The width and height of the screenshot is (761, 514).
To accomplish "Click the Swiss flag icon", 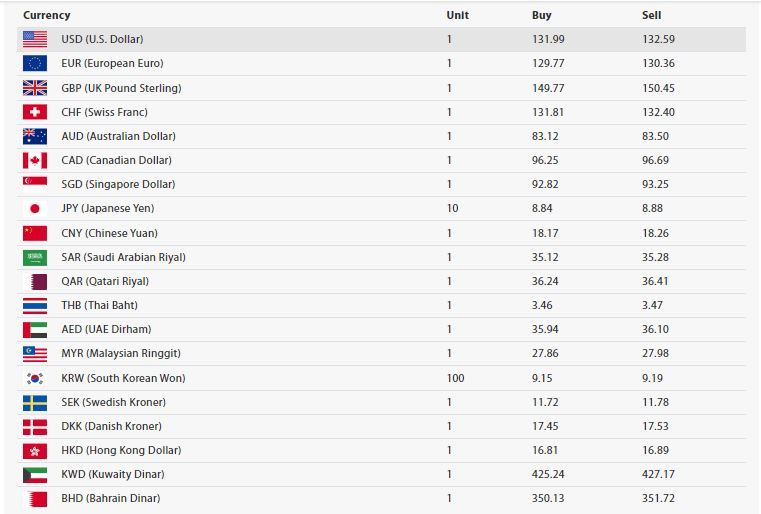I will pos(35,112).
